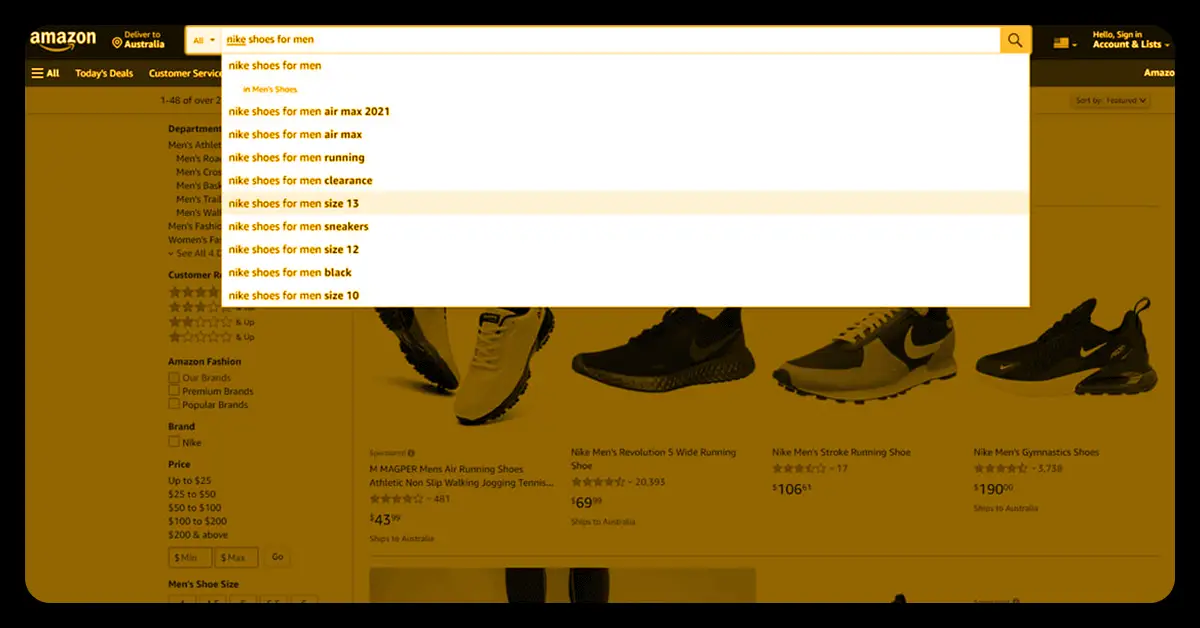Image resolution: width=1200 pixels, height=628 pixels.
Task: Click the magnifier search button
Action: coord(1015,40)
